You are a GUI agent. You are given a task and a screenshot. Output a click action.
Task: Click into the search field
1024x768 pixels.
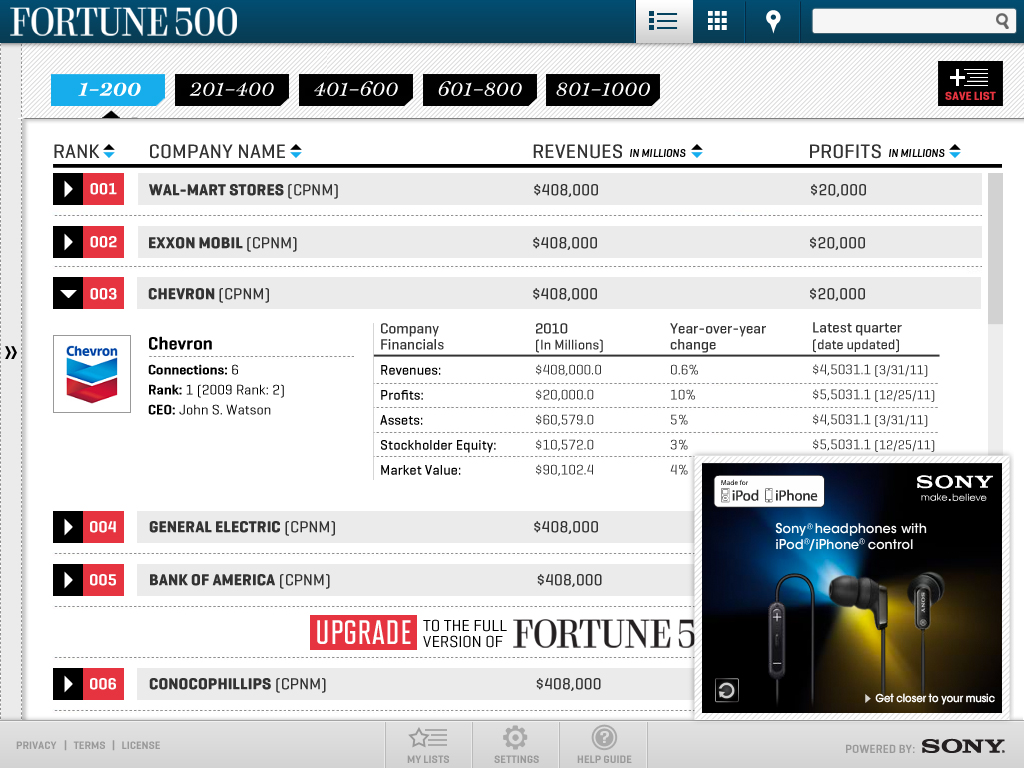[903, 21]
